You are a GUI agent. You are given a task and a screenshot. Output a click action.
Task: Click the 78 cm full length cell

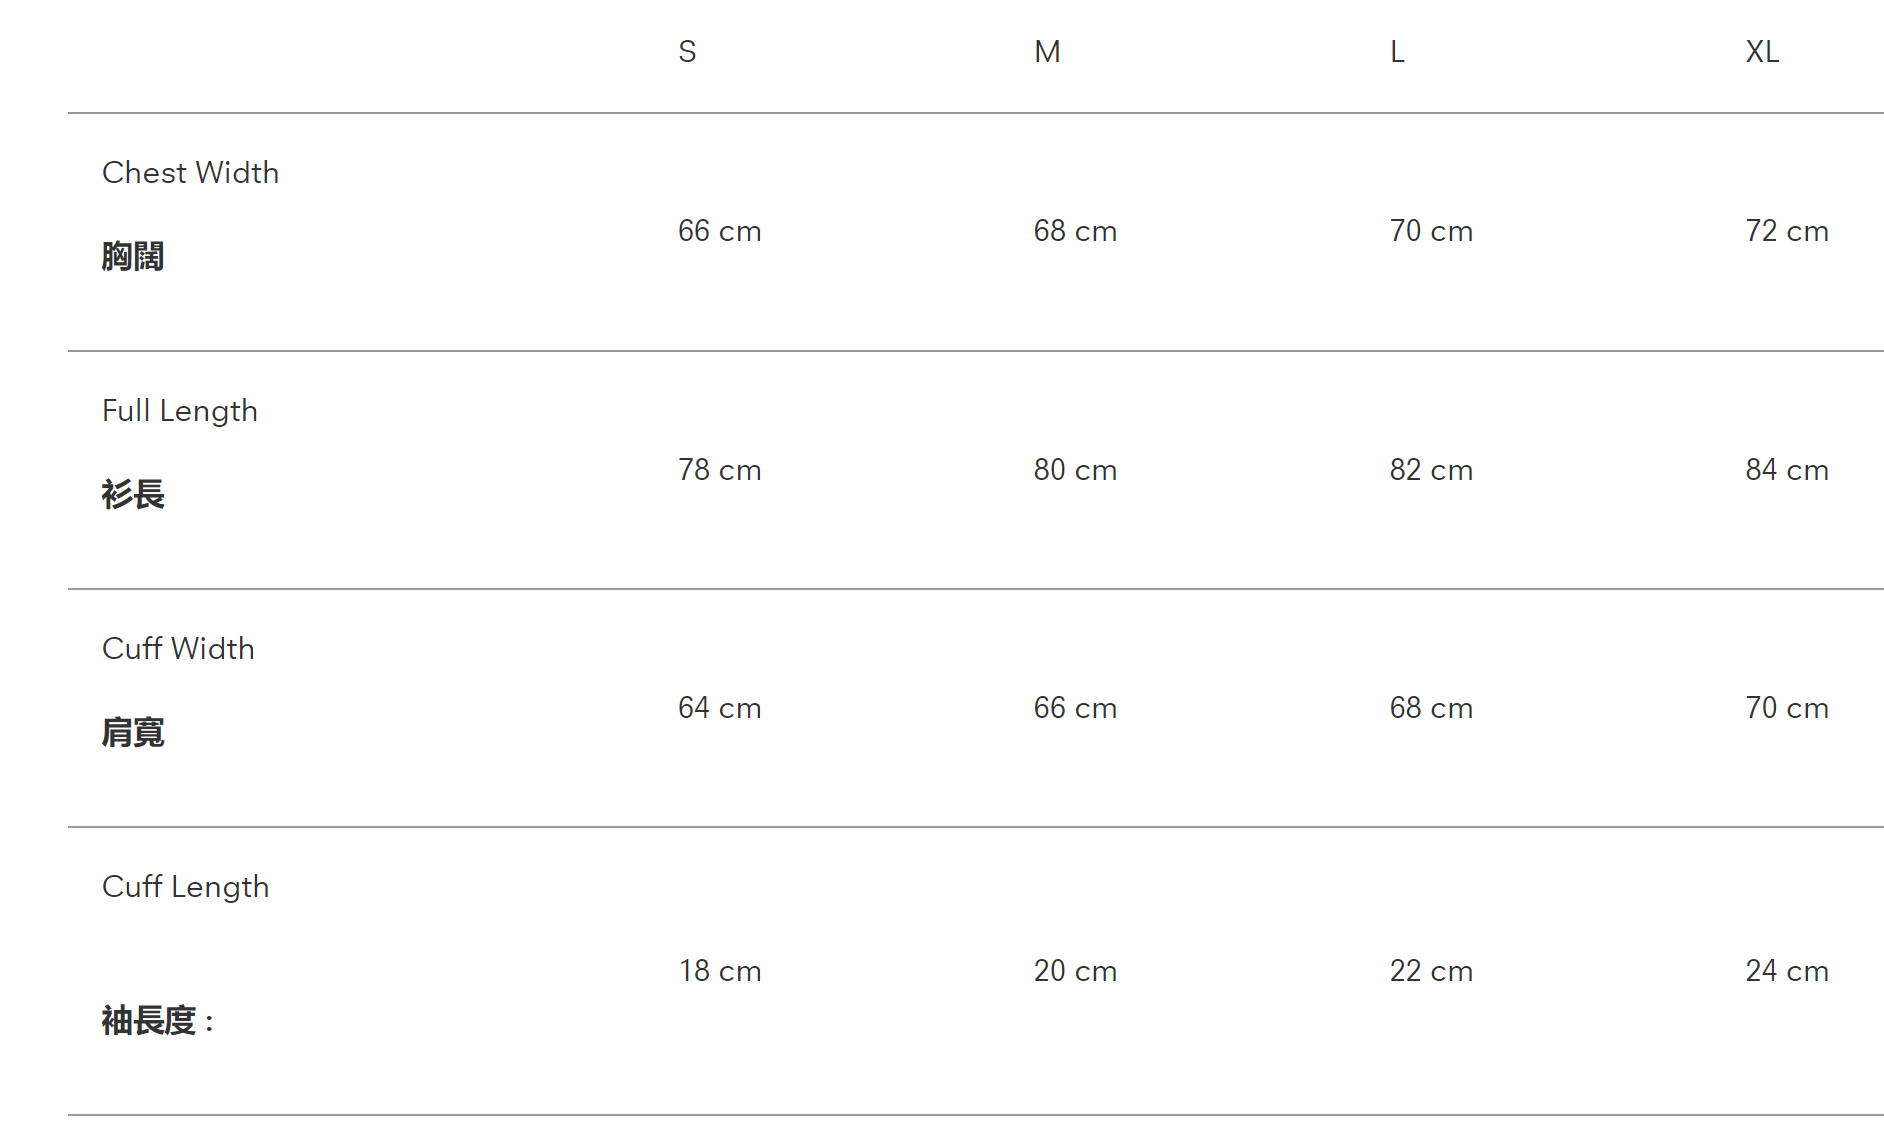tap(719, 470)
